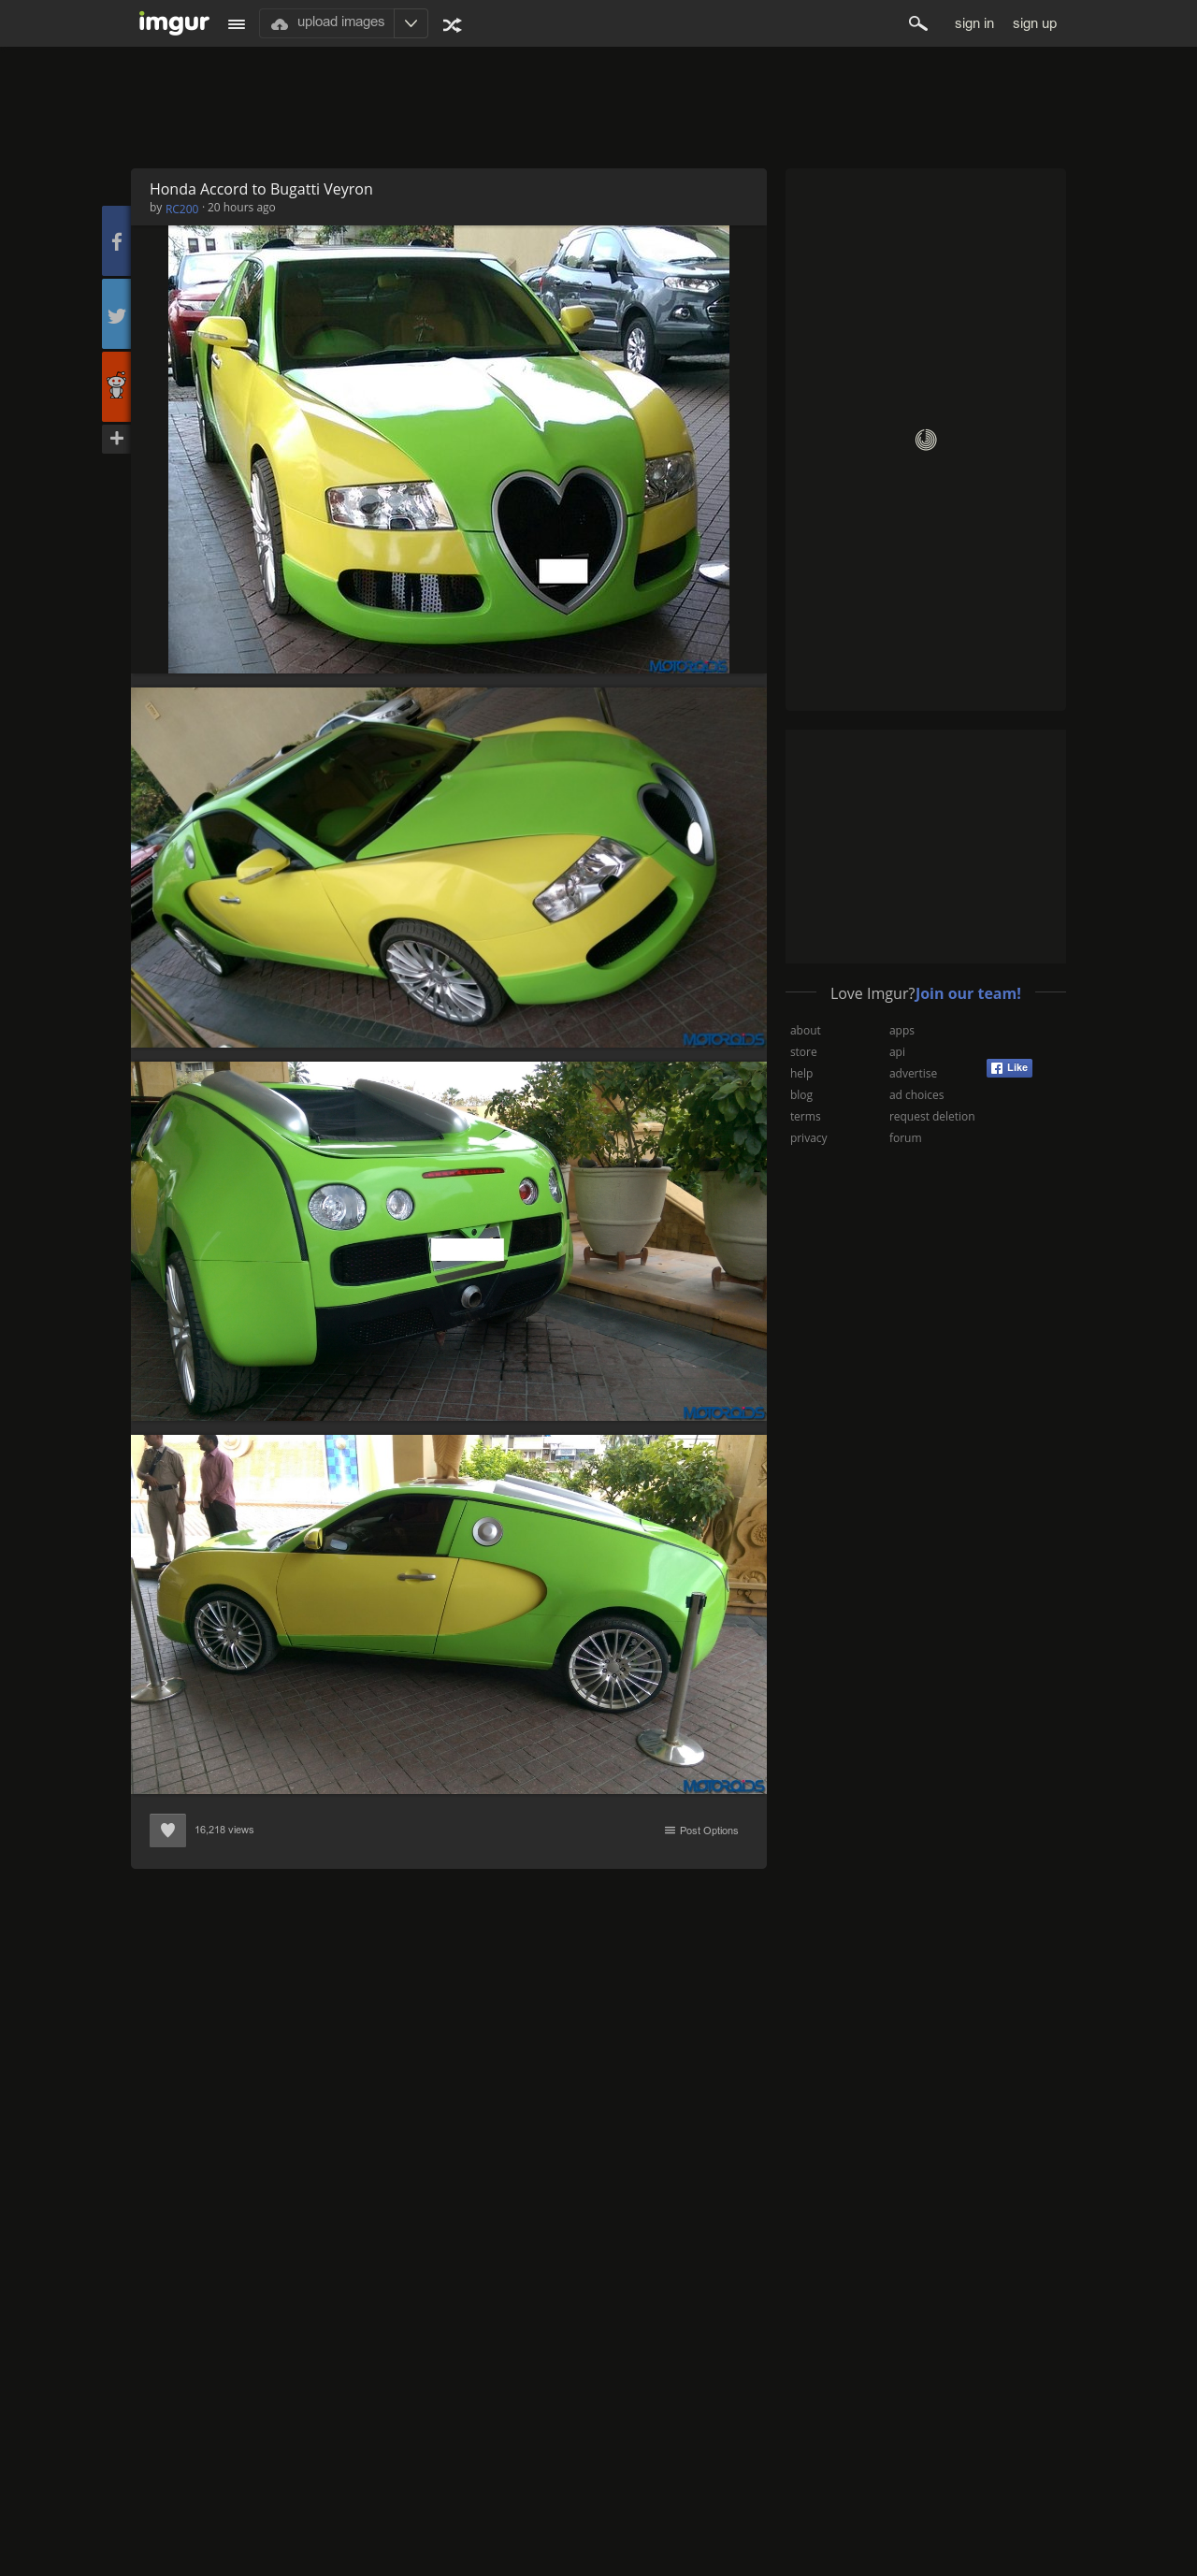The image size is (1197, 2576).
Task: Share the post on Twitter
Action: pos(116,314)
